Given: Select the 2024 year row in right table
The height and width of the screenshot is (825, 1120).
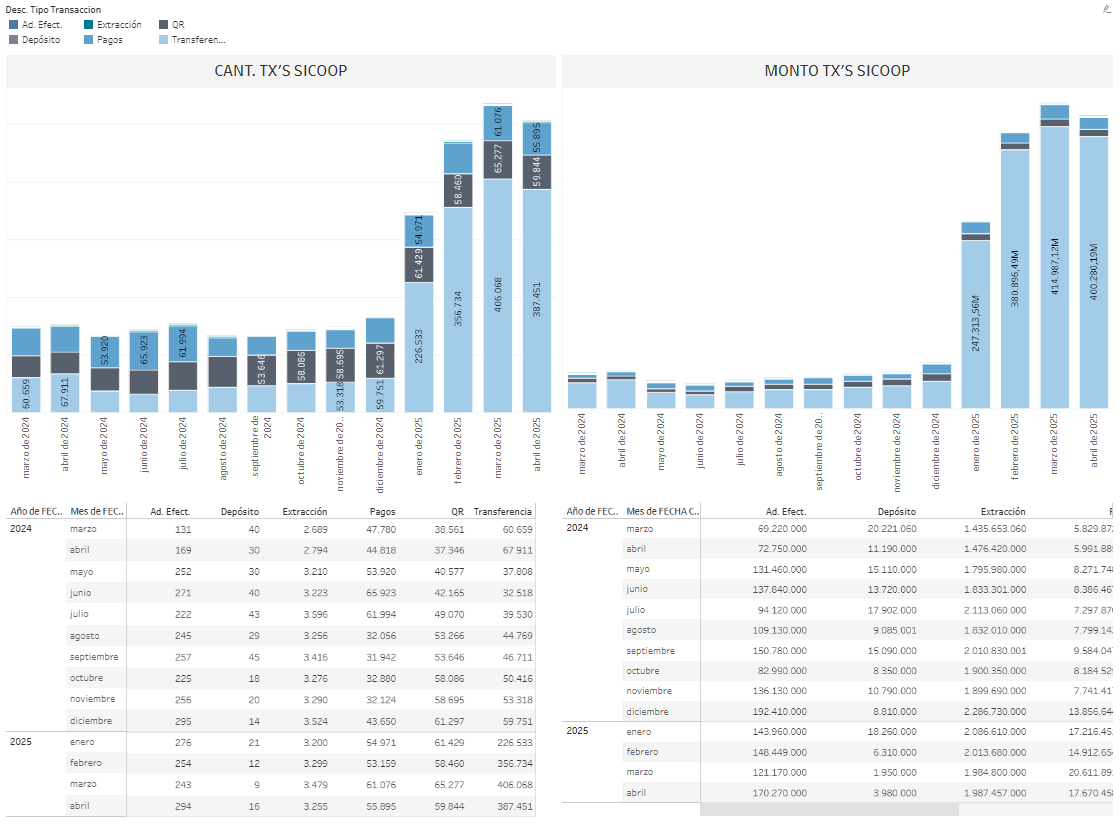Looking at the screenshot, I should click(x=578, y=528).
